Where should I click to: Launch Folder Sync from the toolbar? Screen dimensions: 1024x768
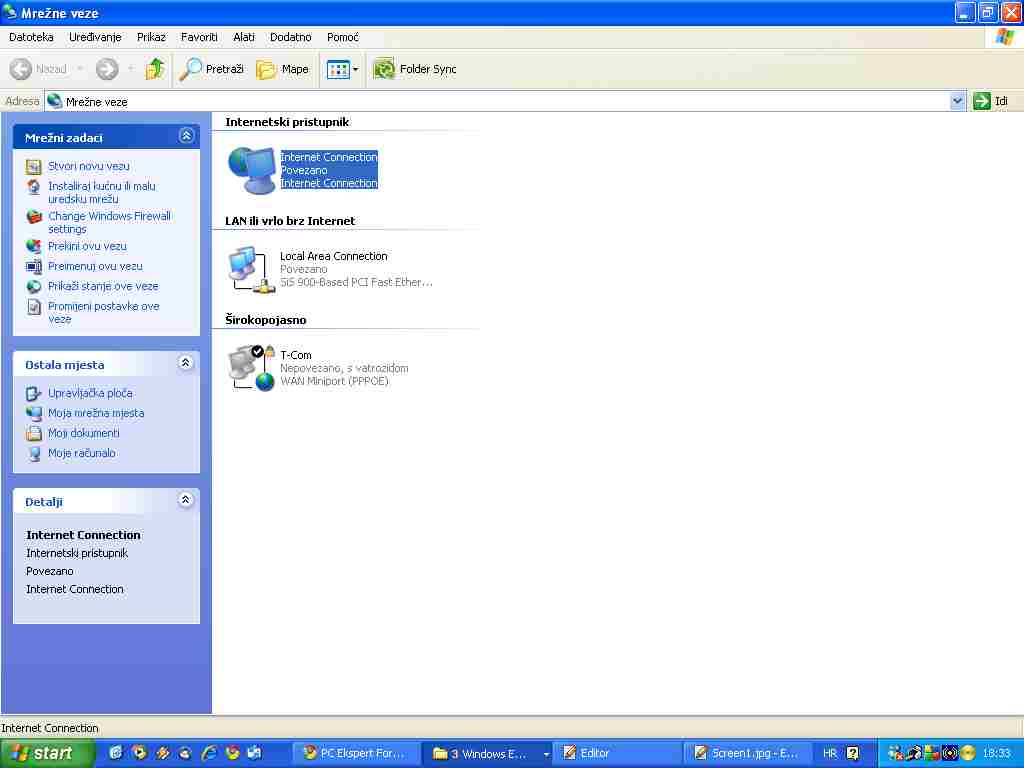coord(415,69)
